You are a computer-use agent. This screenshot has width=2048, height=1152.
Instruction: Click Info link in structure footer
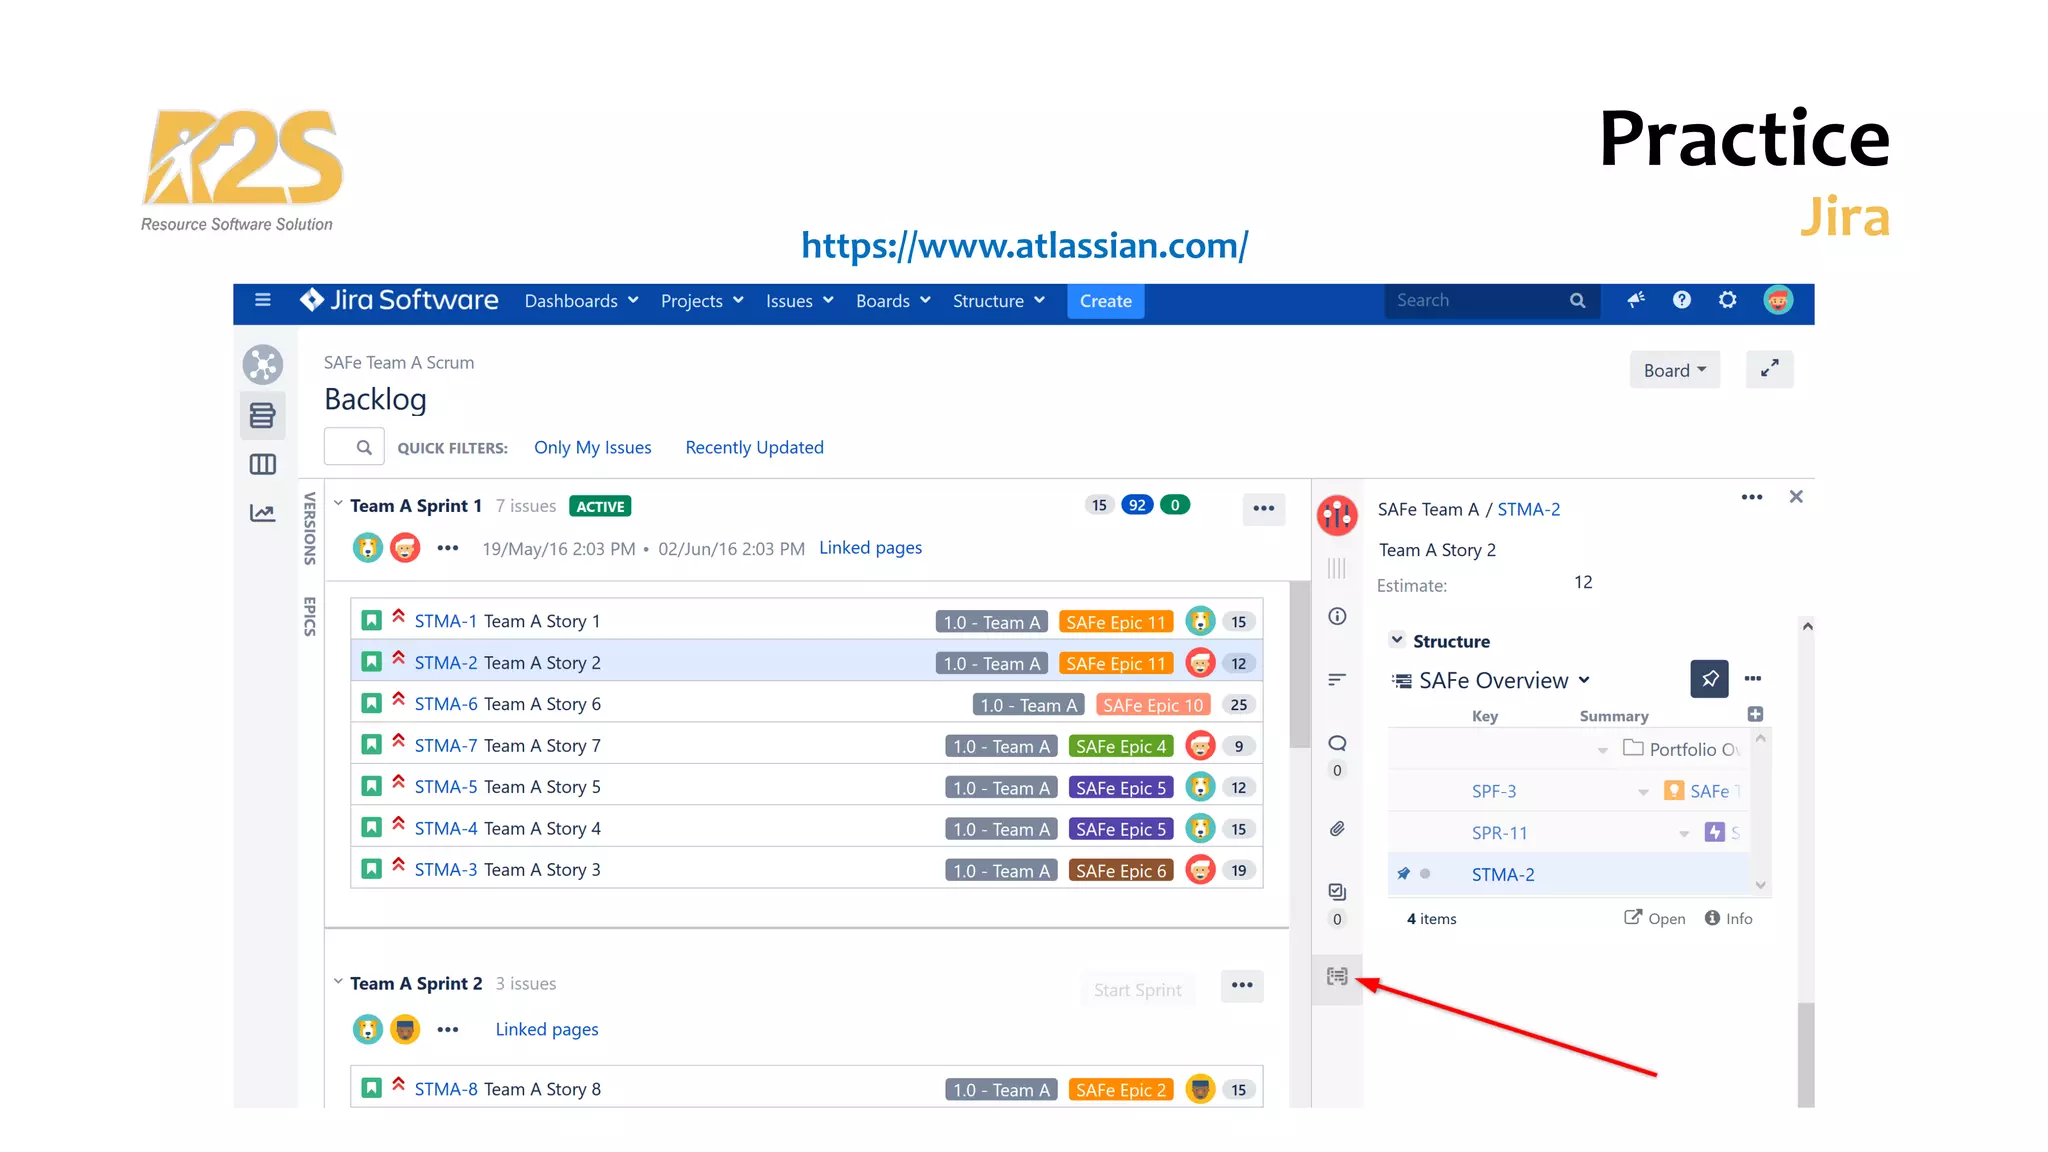[x=1728, y=918]
